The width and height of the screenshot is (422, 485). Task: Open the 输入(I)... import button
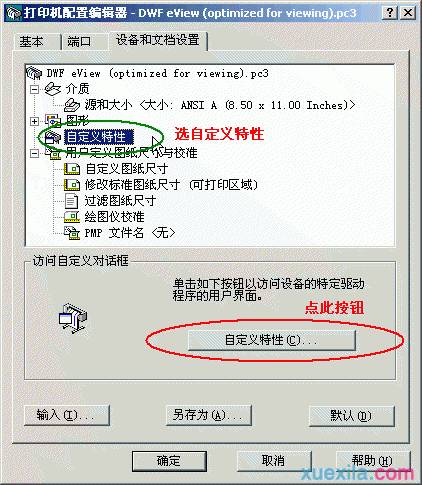(x=67, y=415)
